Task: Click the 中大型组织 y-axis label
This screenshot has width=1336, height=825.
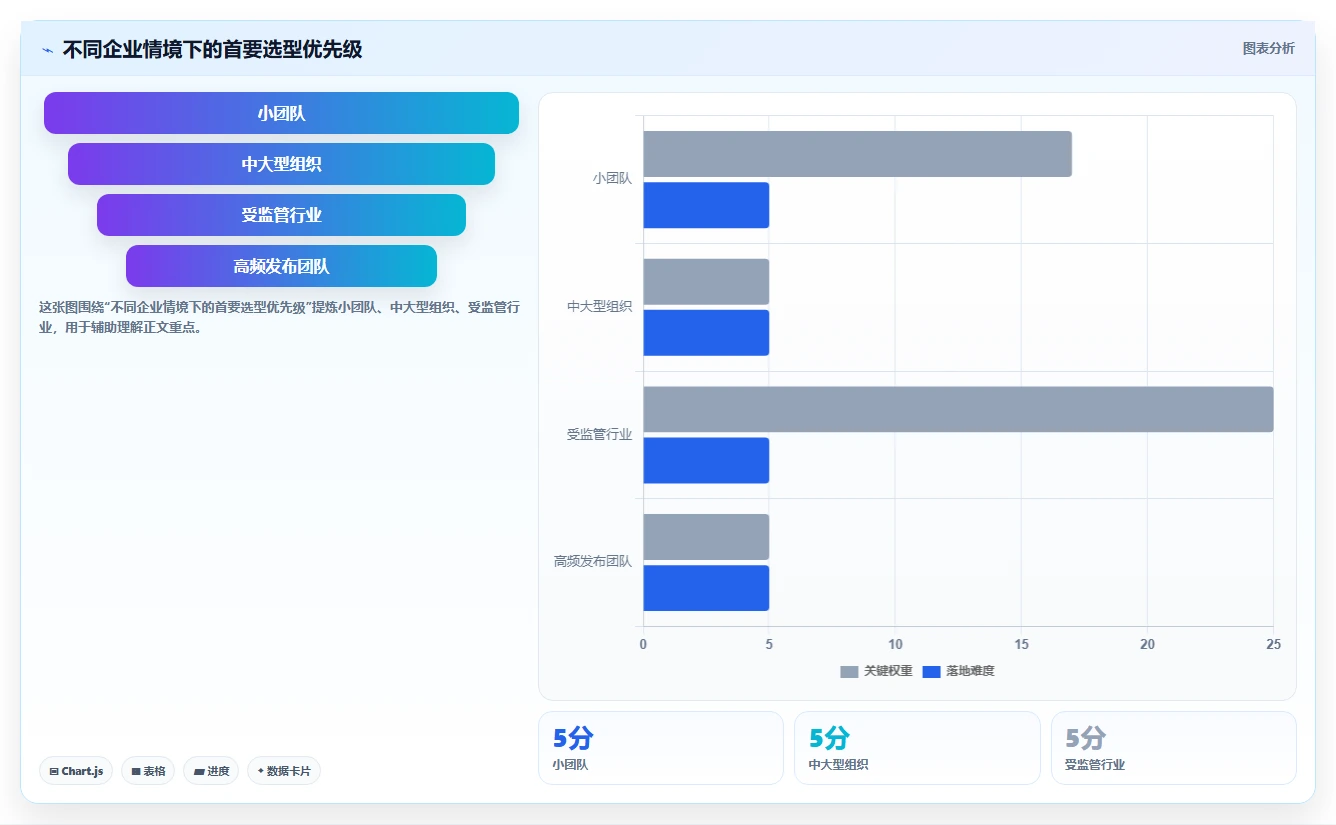Action: (600, 307)
